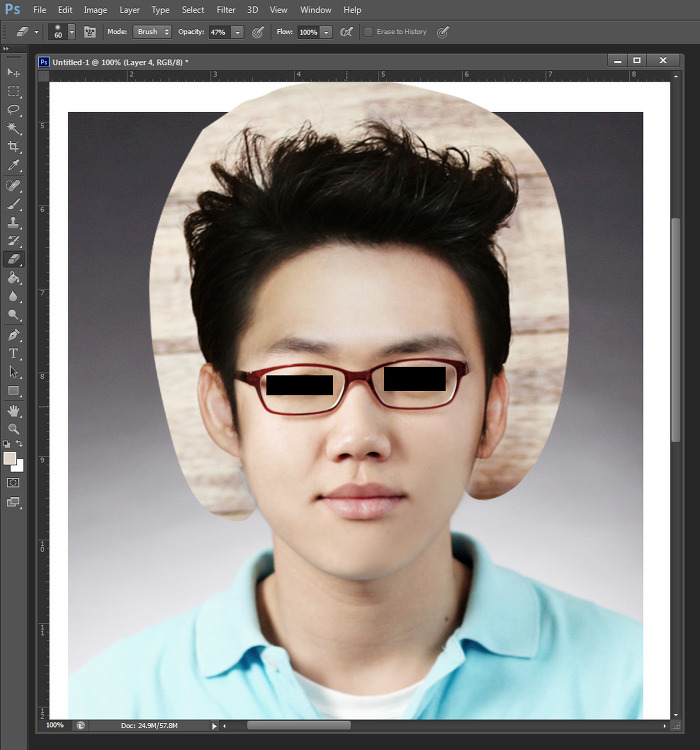Select the Rectangle shape tool
Screen dimensions: 700x750
point(13,391)
